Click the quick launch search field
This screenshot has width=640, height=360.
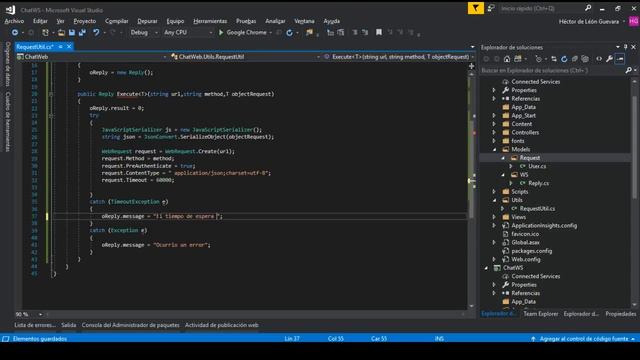541,8
